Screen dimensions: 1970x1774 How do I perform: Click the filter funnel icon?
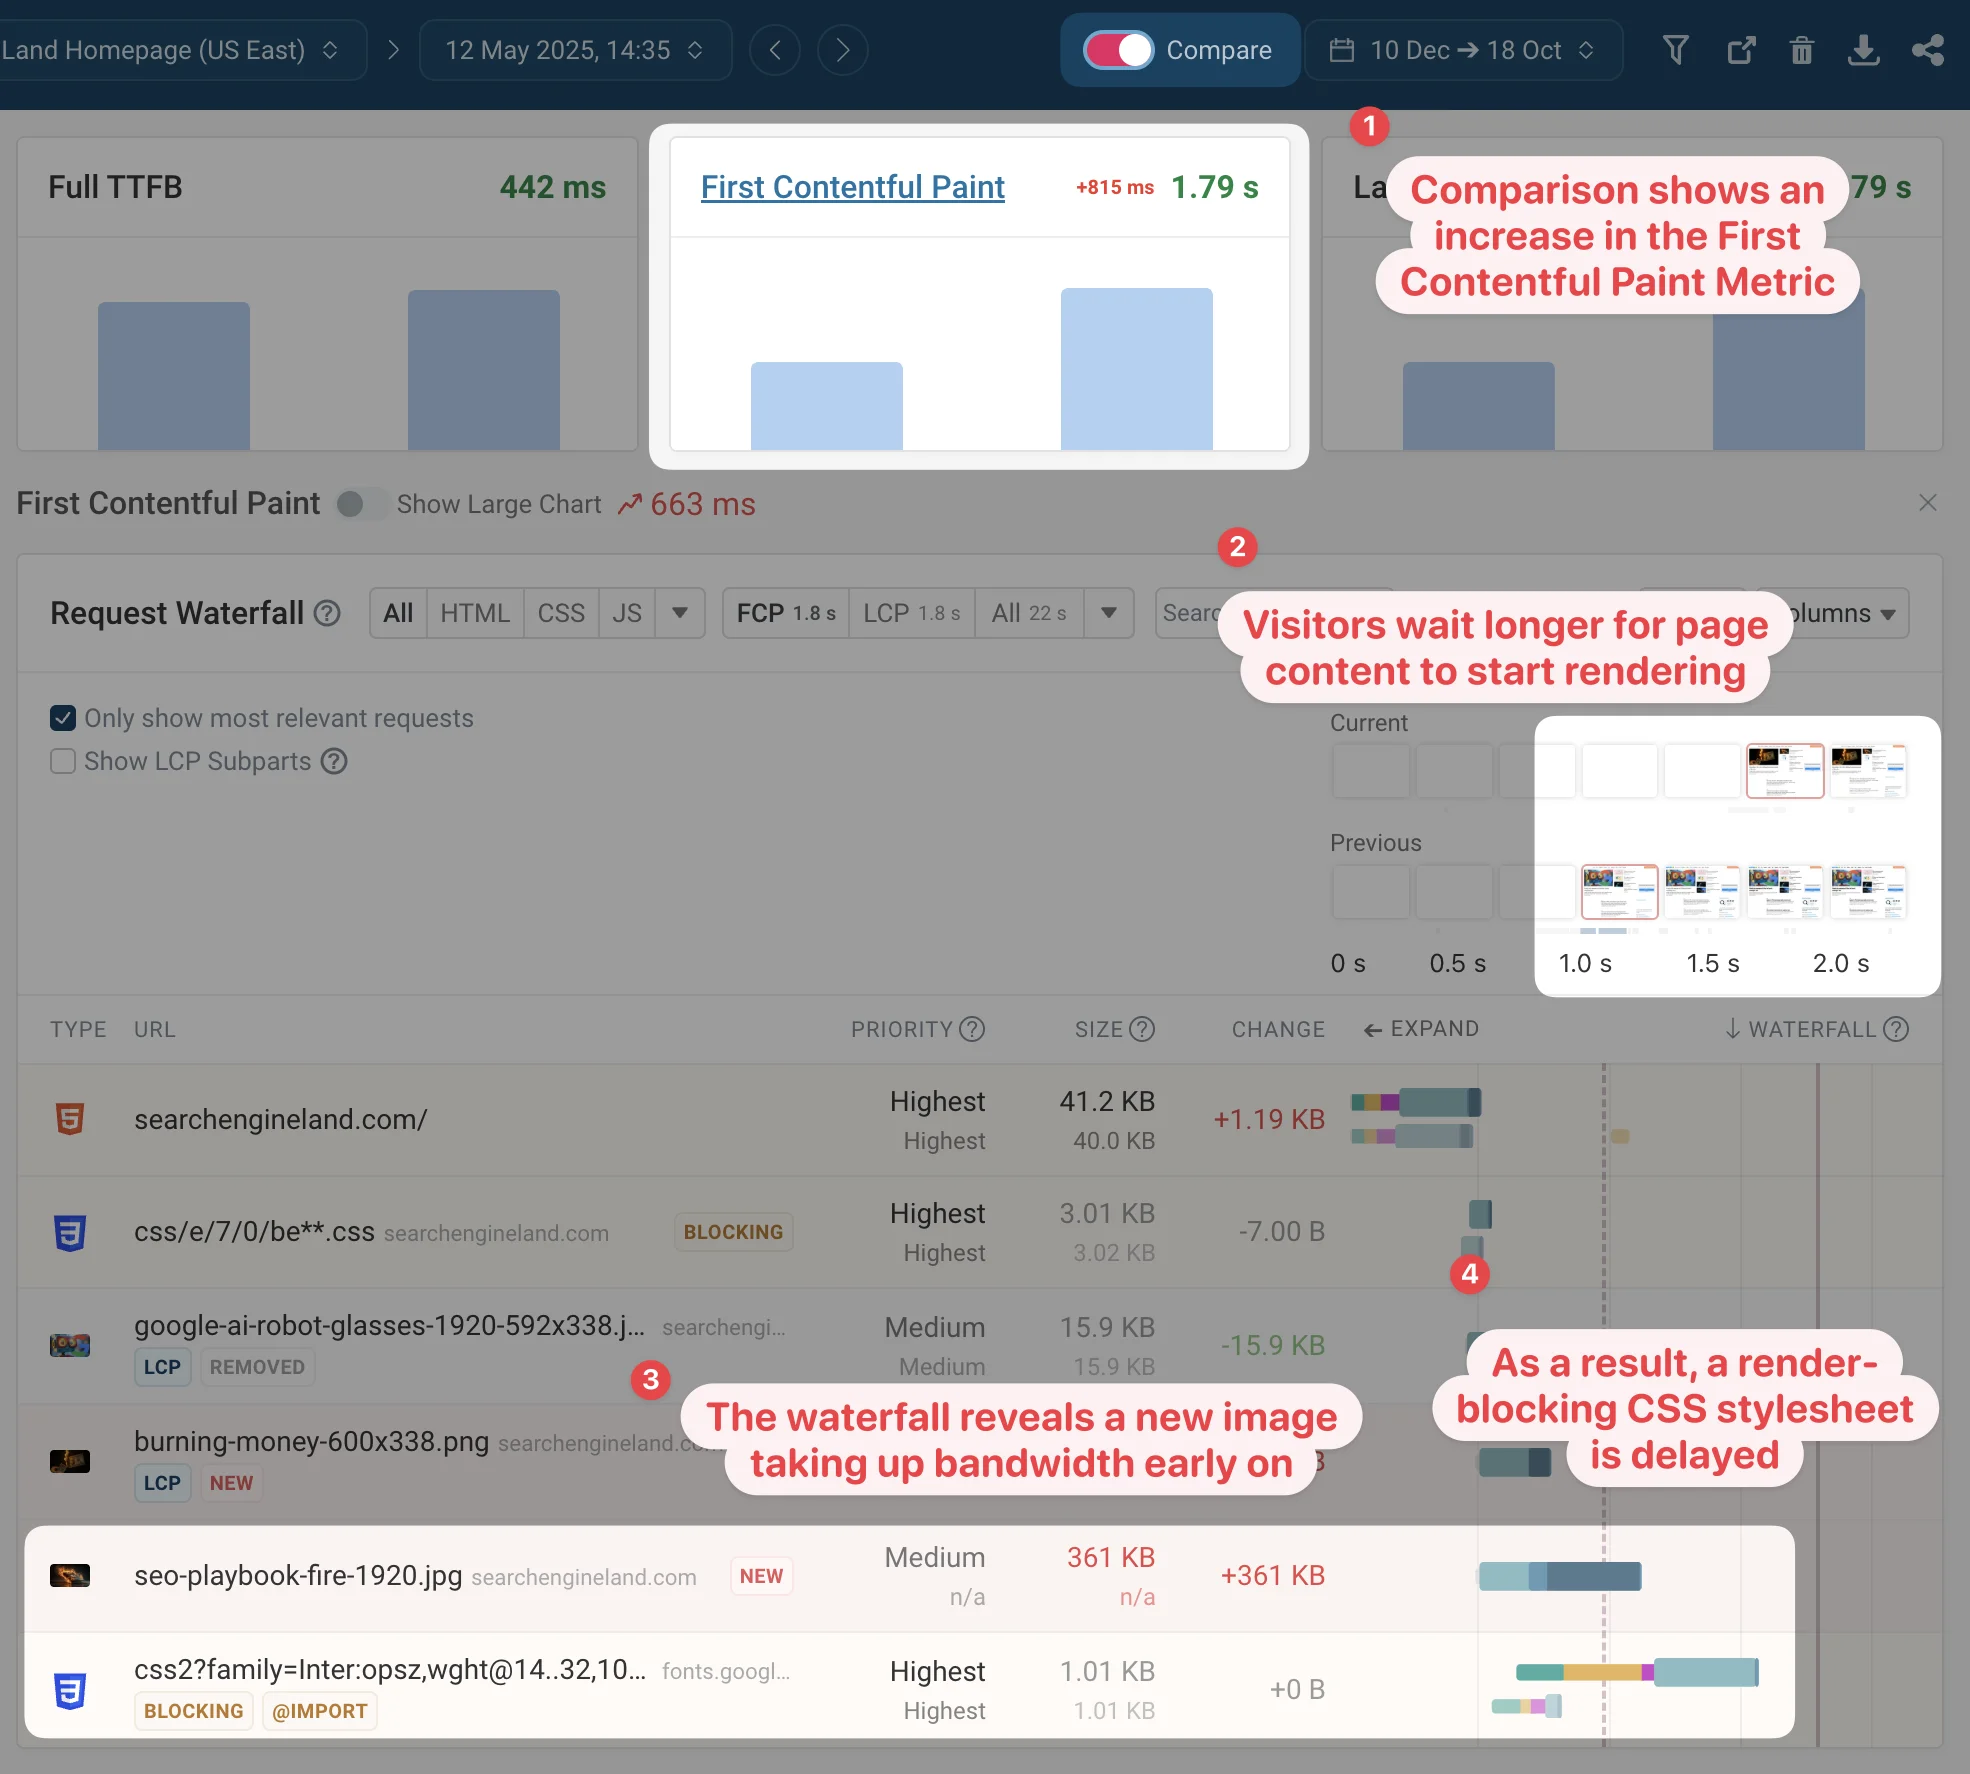pyautogui.click(x=1676, y=50)
